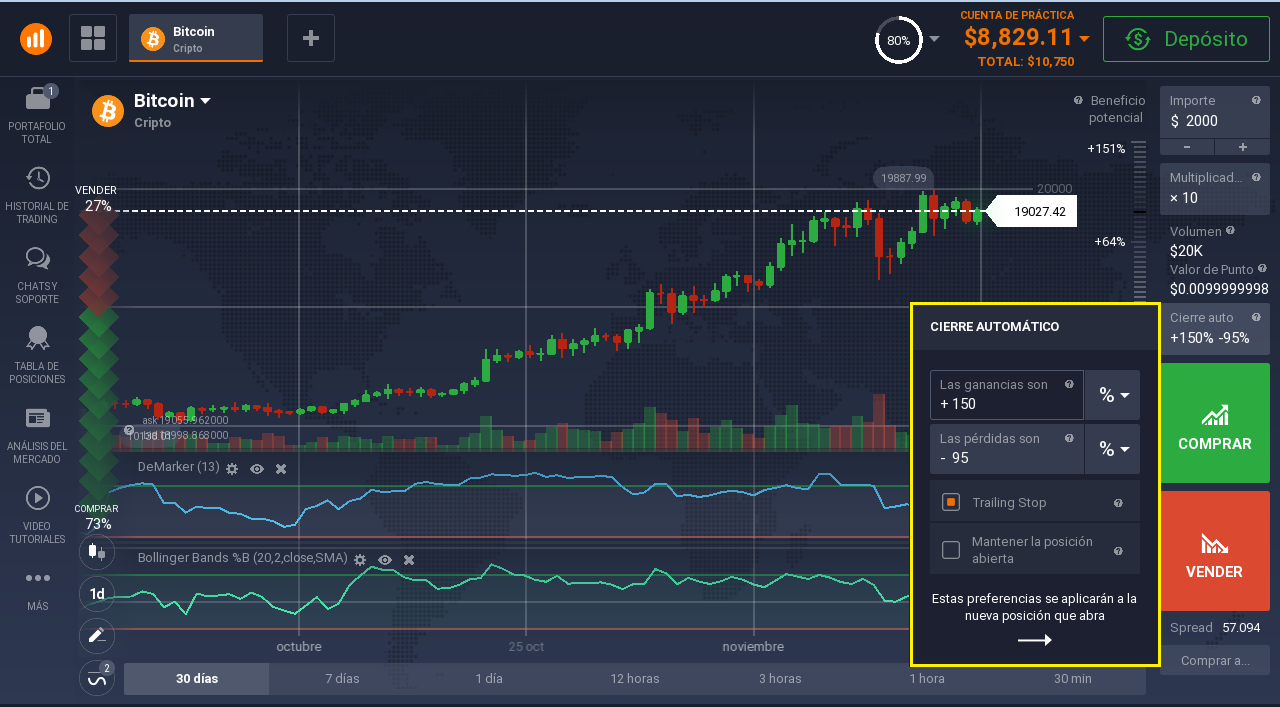Open Cierre auto +150% -95% settings
The image size is (1280, 707).
coord(1215,328)
